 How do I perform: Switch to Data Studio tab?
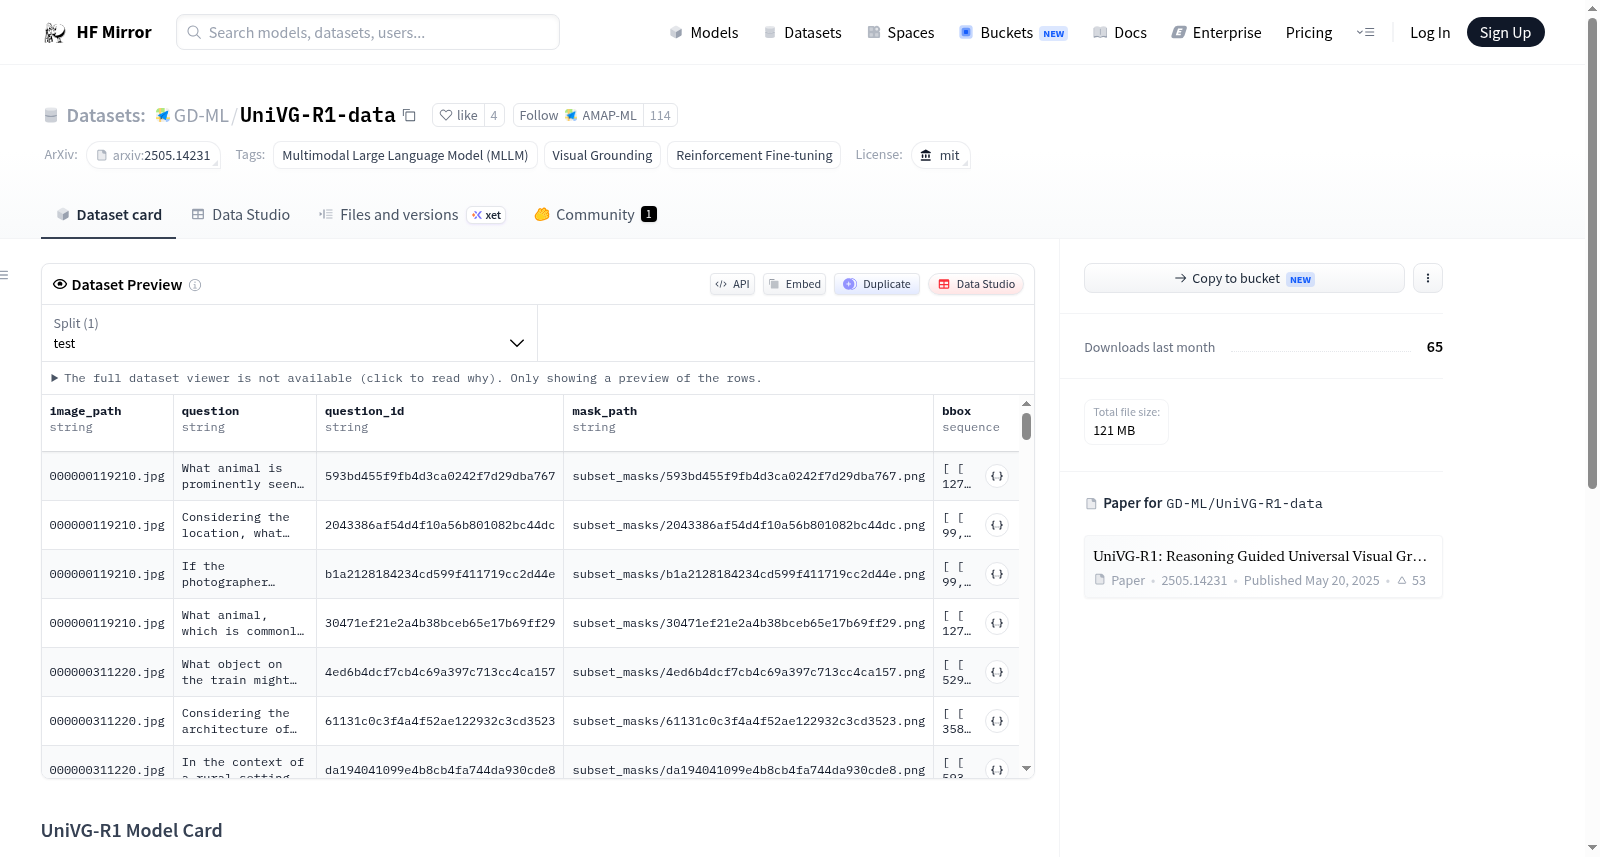pos(241,214)
